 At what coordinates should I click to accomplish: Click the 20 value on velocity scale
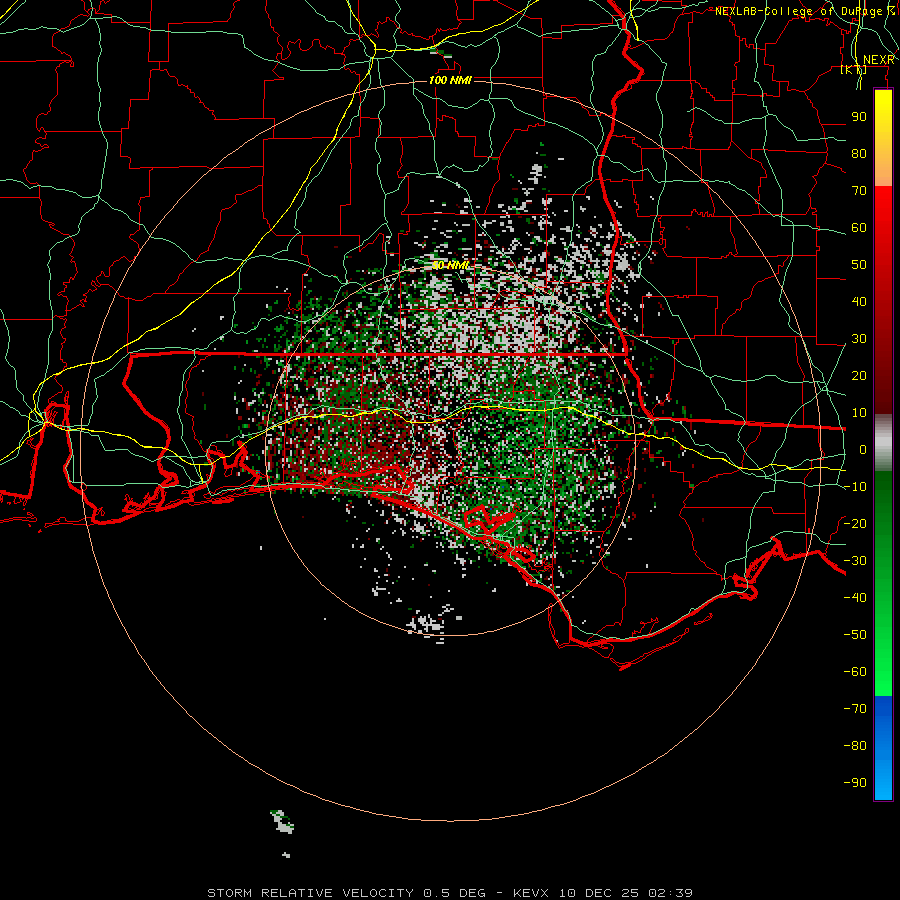pyautogui.click(x=859, y=376)
